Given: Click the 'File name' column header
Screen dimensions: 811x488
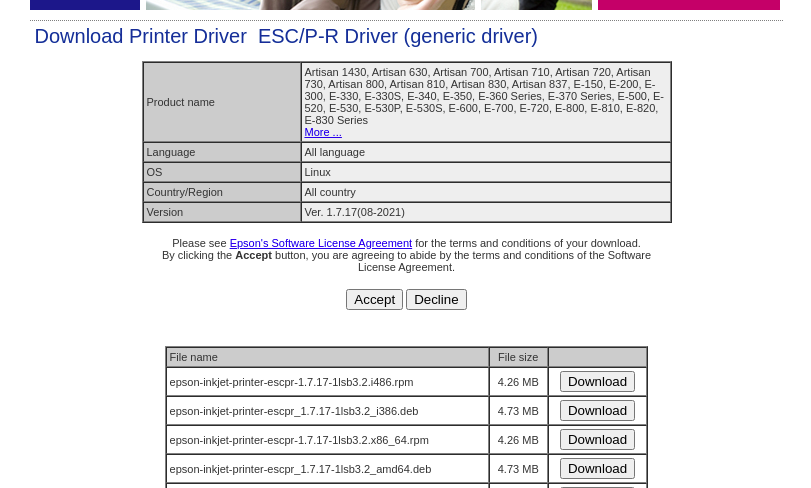Looking at the screenshot, I should pos(327,357).
